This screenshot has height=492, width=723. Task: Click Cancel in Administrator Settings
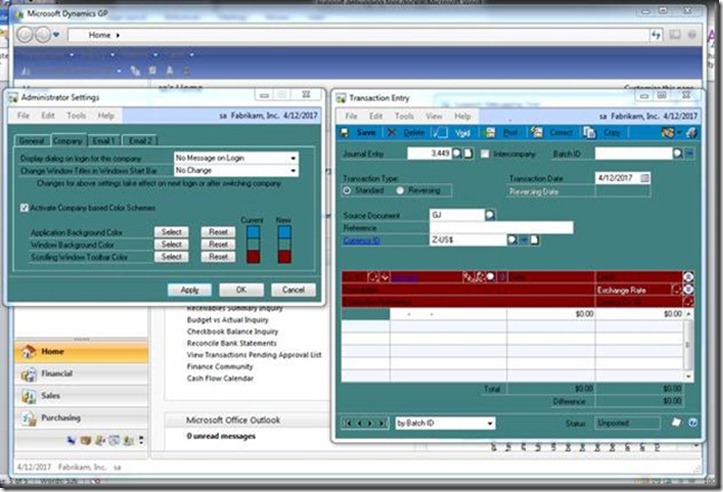point(293,290)
